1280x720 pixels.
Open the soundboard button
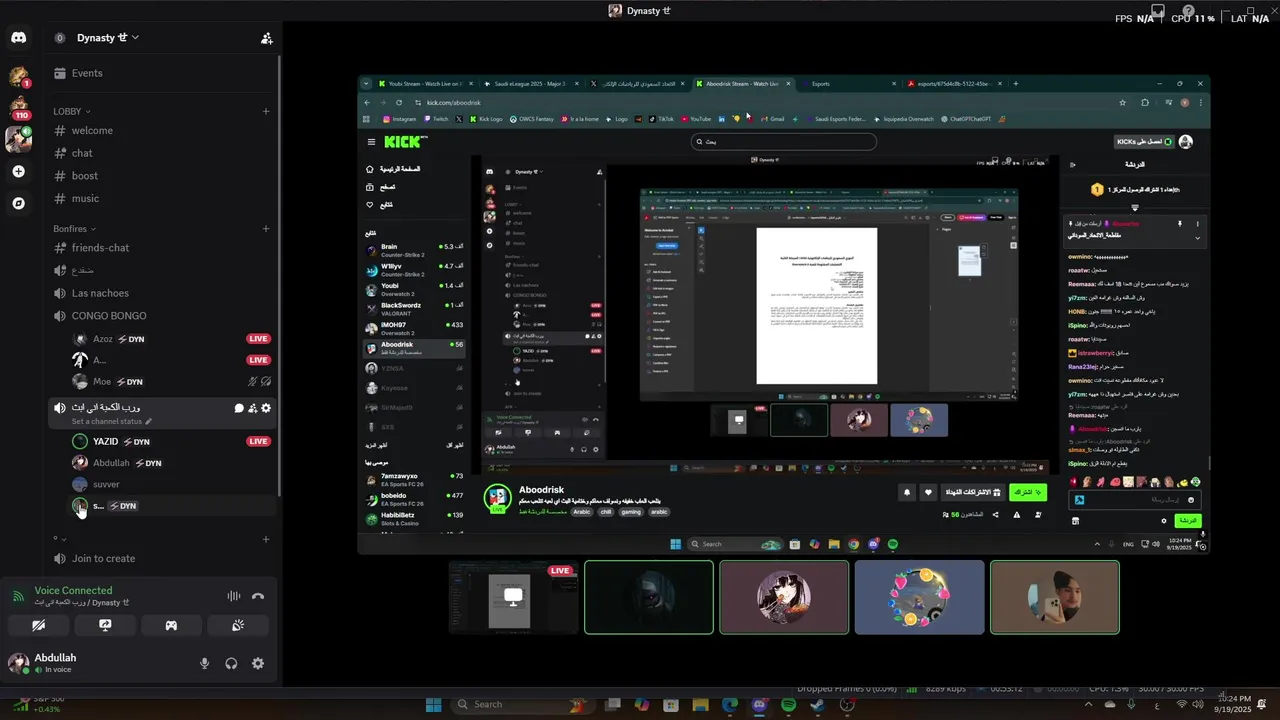click(238, 626)
